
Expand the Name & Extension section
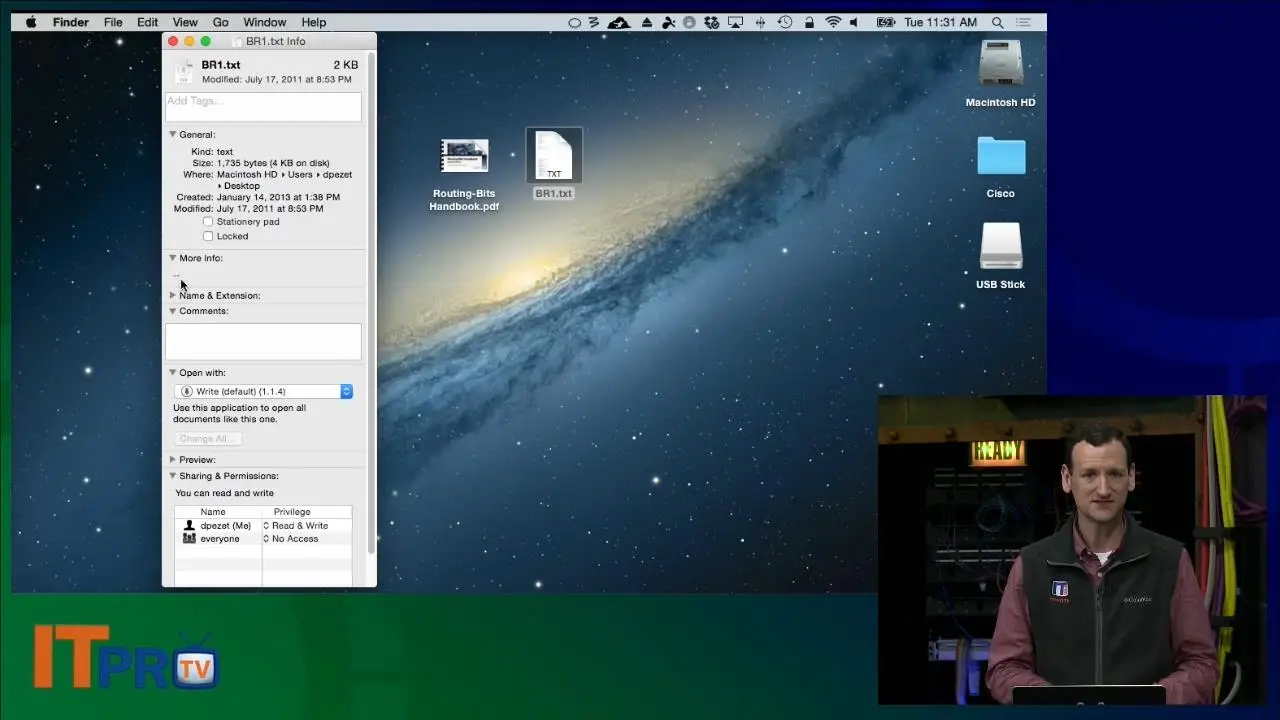click(x=173, y=296)
